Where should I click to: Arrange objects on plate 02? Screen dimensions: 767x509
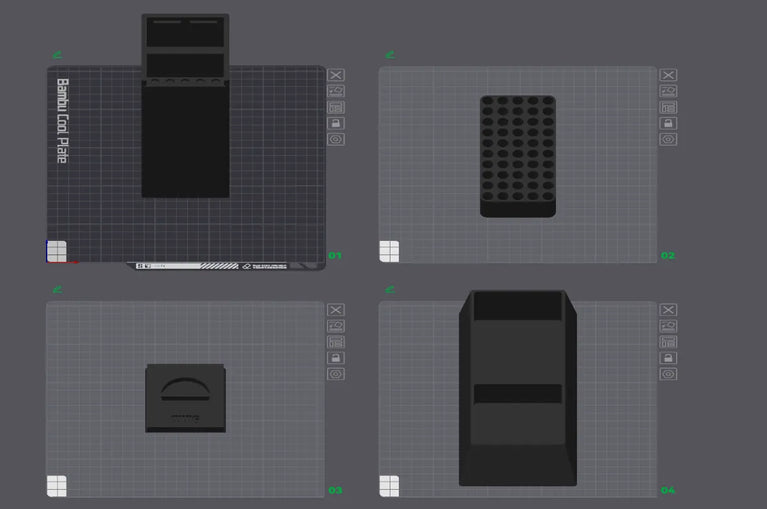point(668,107)
